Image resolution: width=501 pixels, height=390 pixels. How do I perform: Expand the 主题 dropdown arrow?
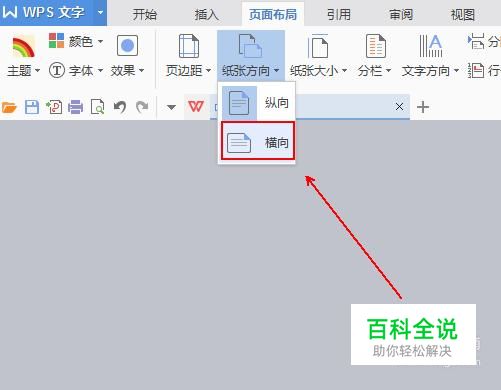pyautogui.click(x=37, y=71)
